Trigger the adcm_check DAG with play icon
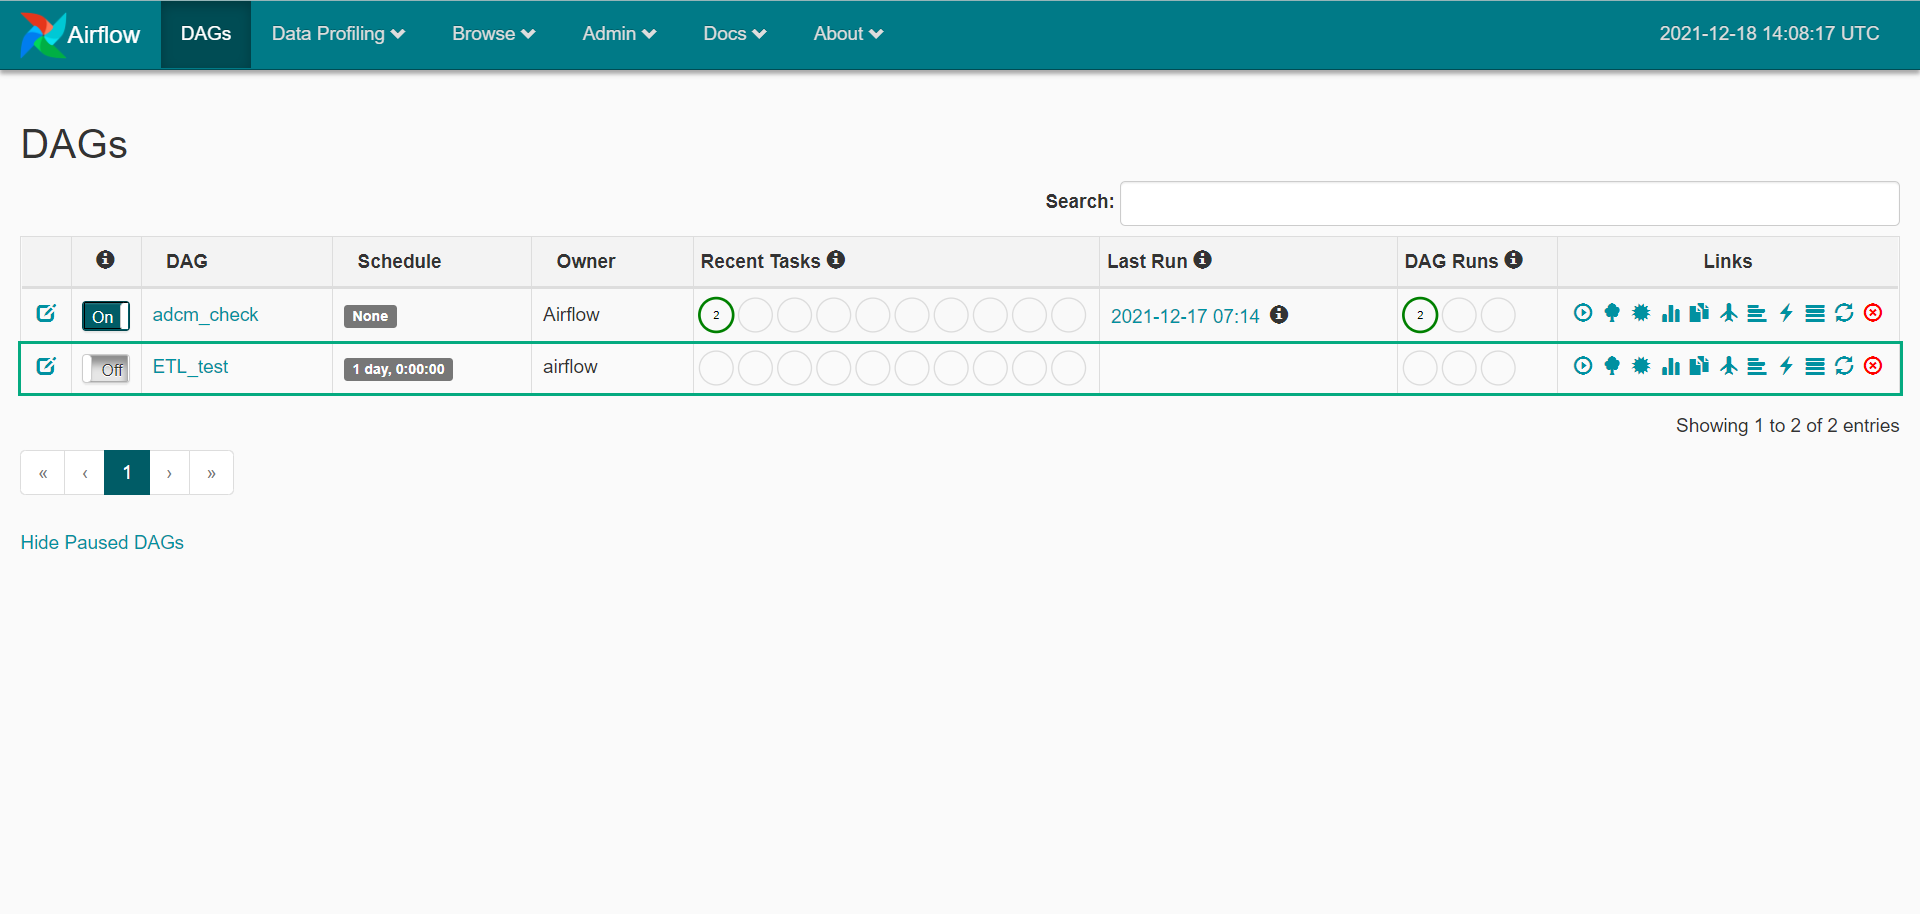 (1582, 313)
